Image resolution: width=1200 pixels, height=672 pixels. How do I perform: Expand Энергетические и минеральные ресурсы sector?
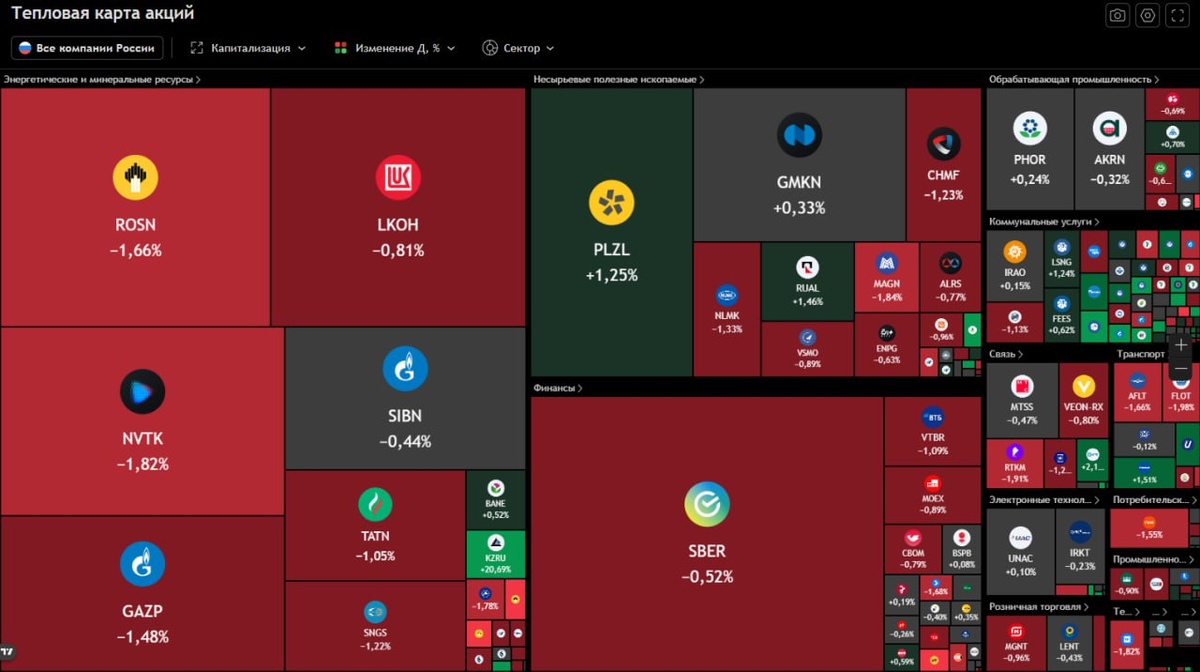pyautogui.click(x=102, y=79)
